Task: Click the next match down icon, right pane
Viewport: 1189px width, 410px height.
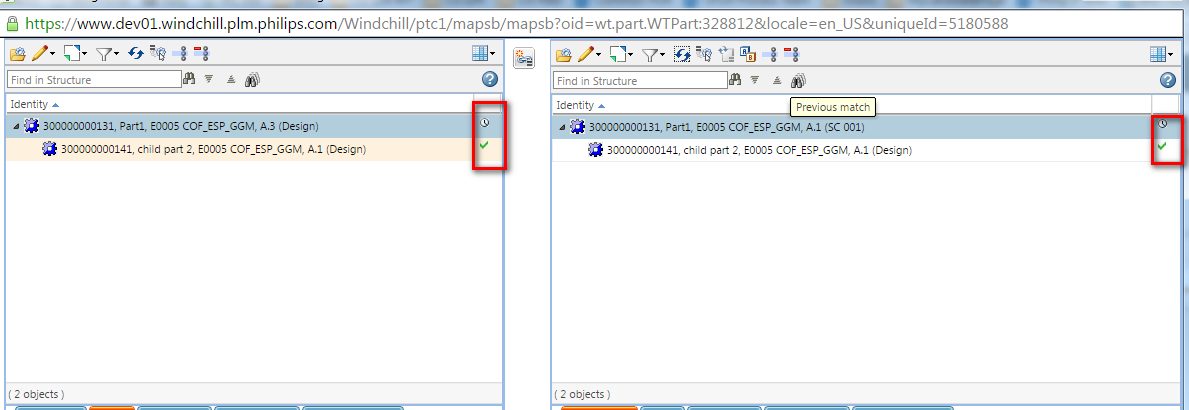Action: click(754, 80)
